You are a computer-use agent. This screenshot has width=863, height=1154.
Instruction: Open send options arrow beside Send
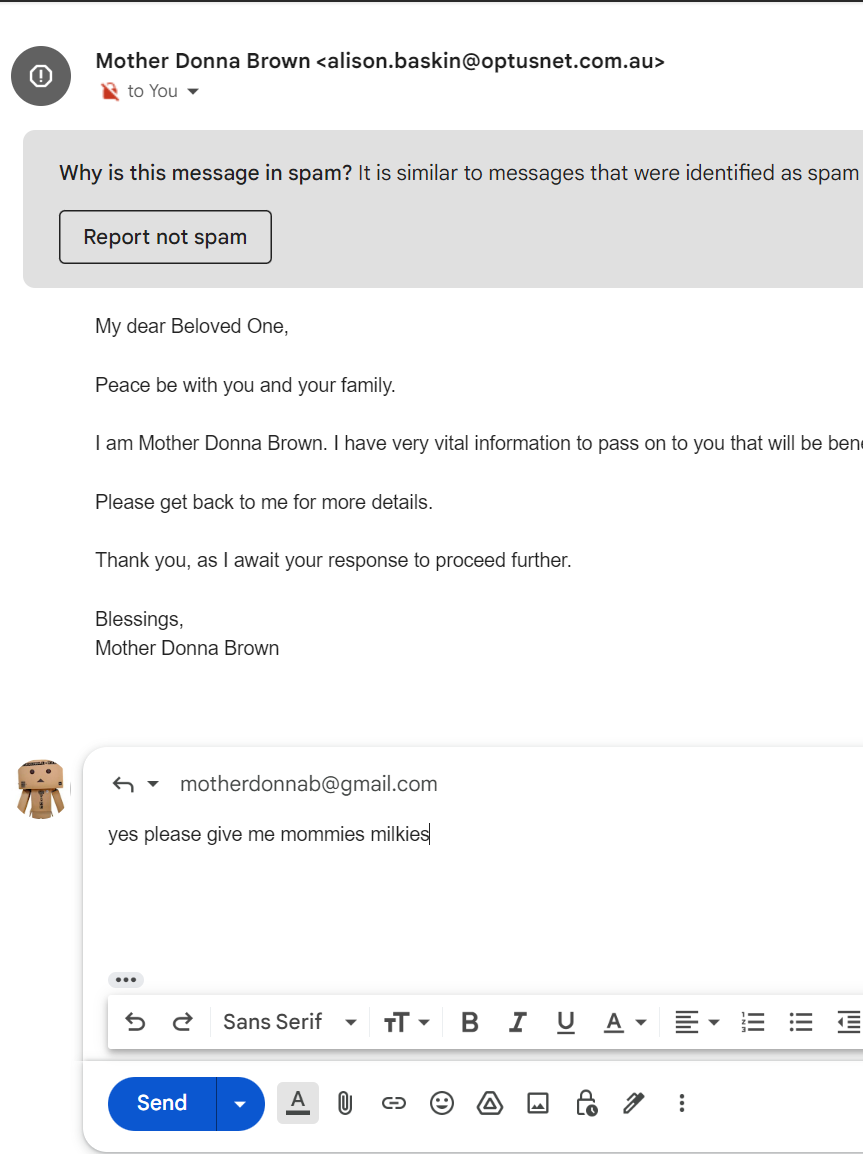pyautogui.click(x=240, y=1104)
